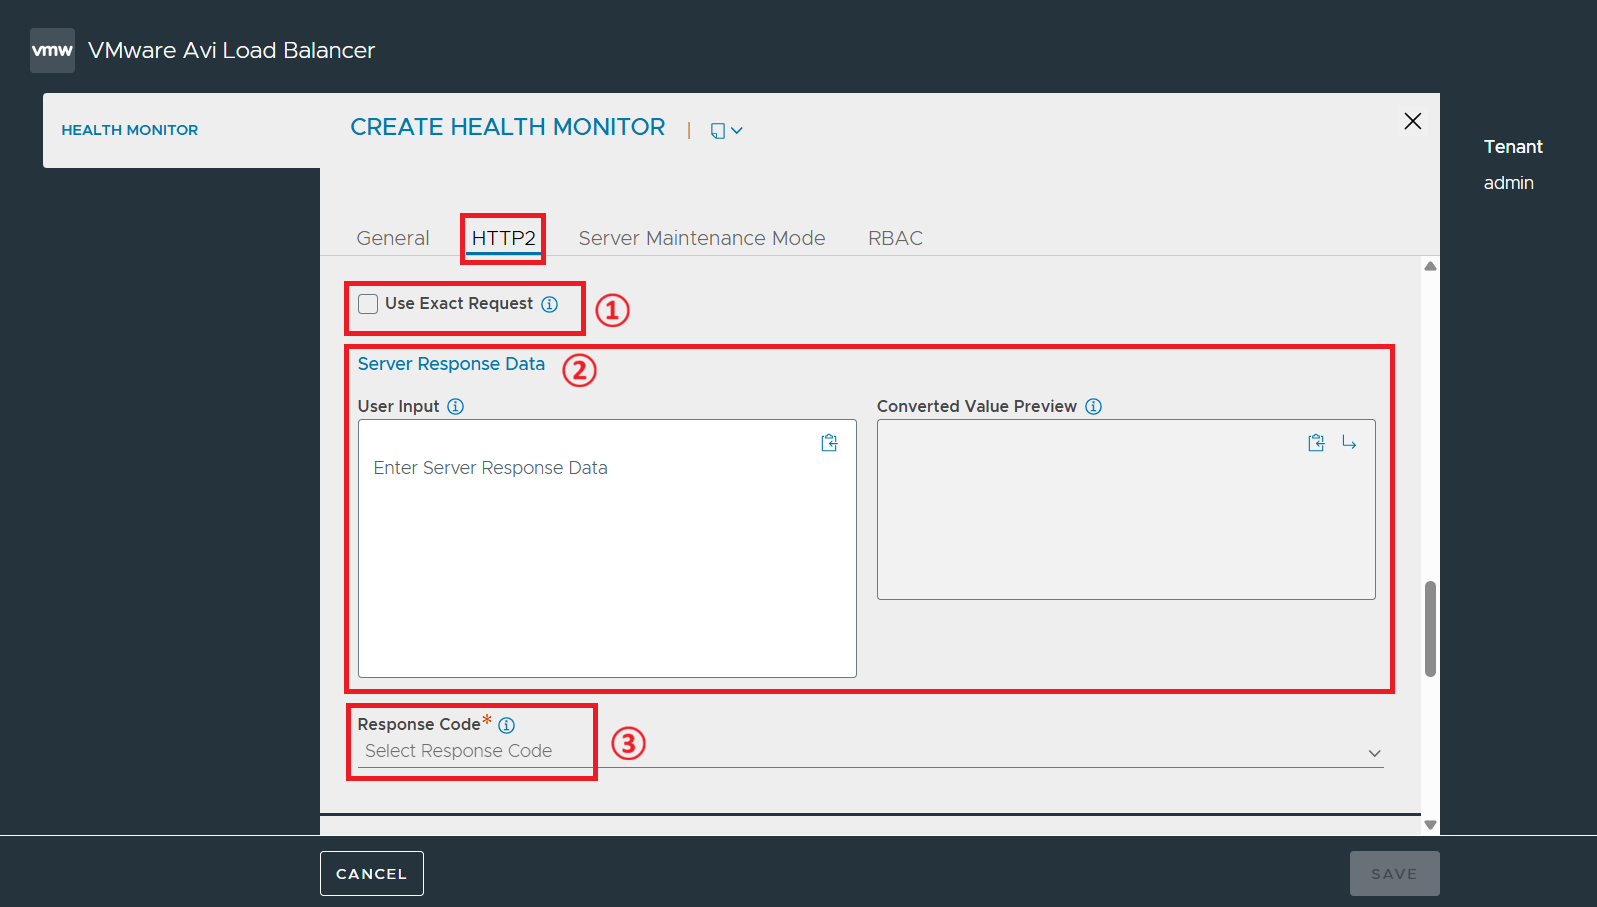This screenshot has height=907, width=1597.
Task: Click the CREATE HEALTH MONITOR title
Action: (508, 127)
